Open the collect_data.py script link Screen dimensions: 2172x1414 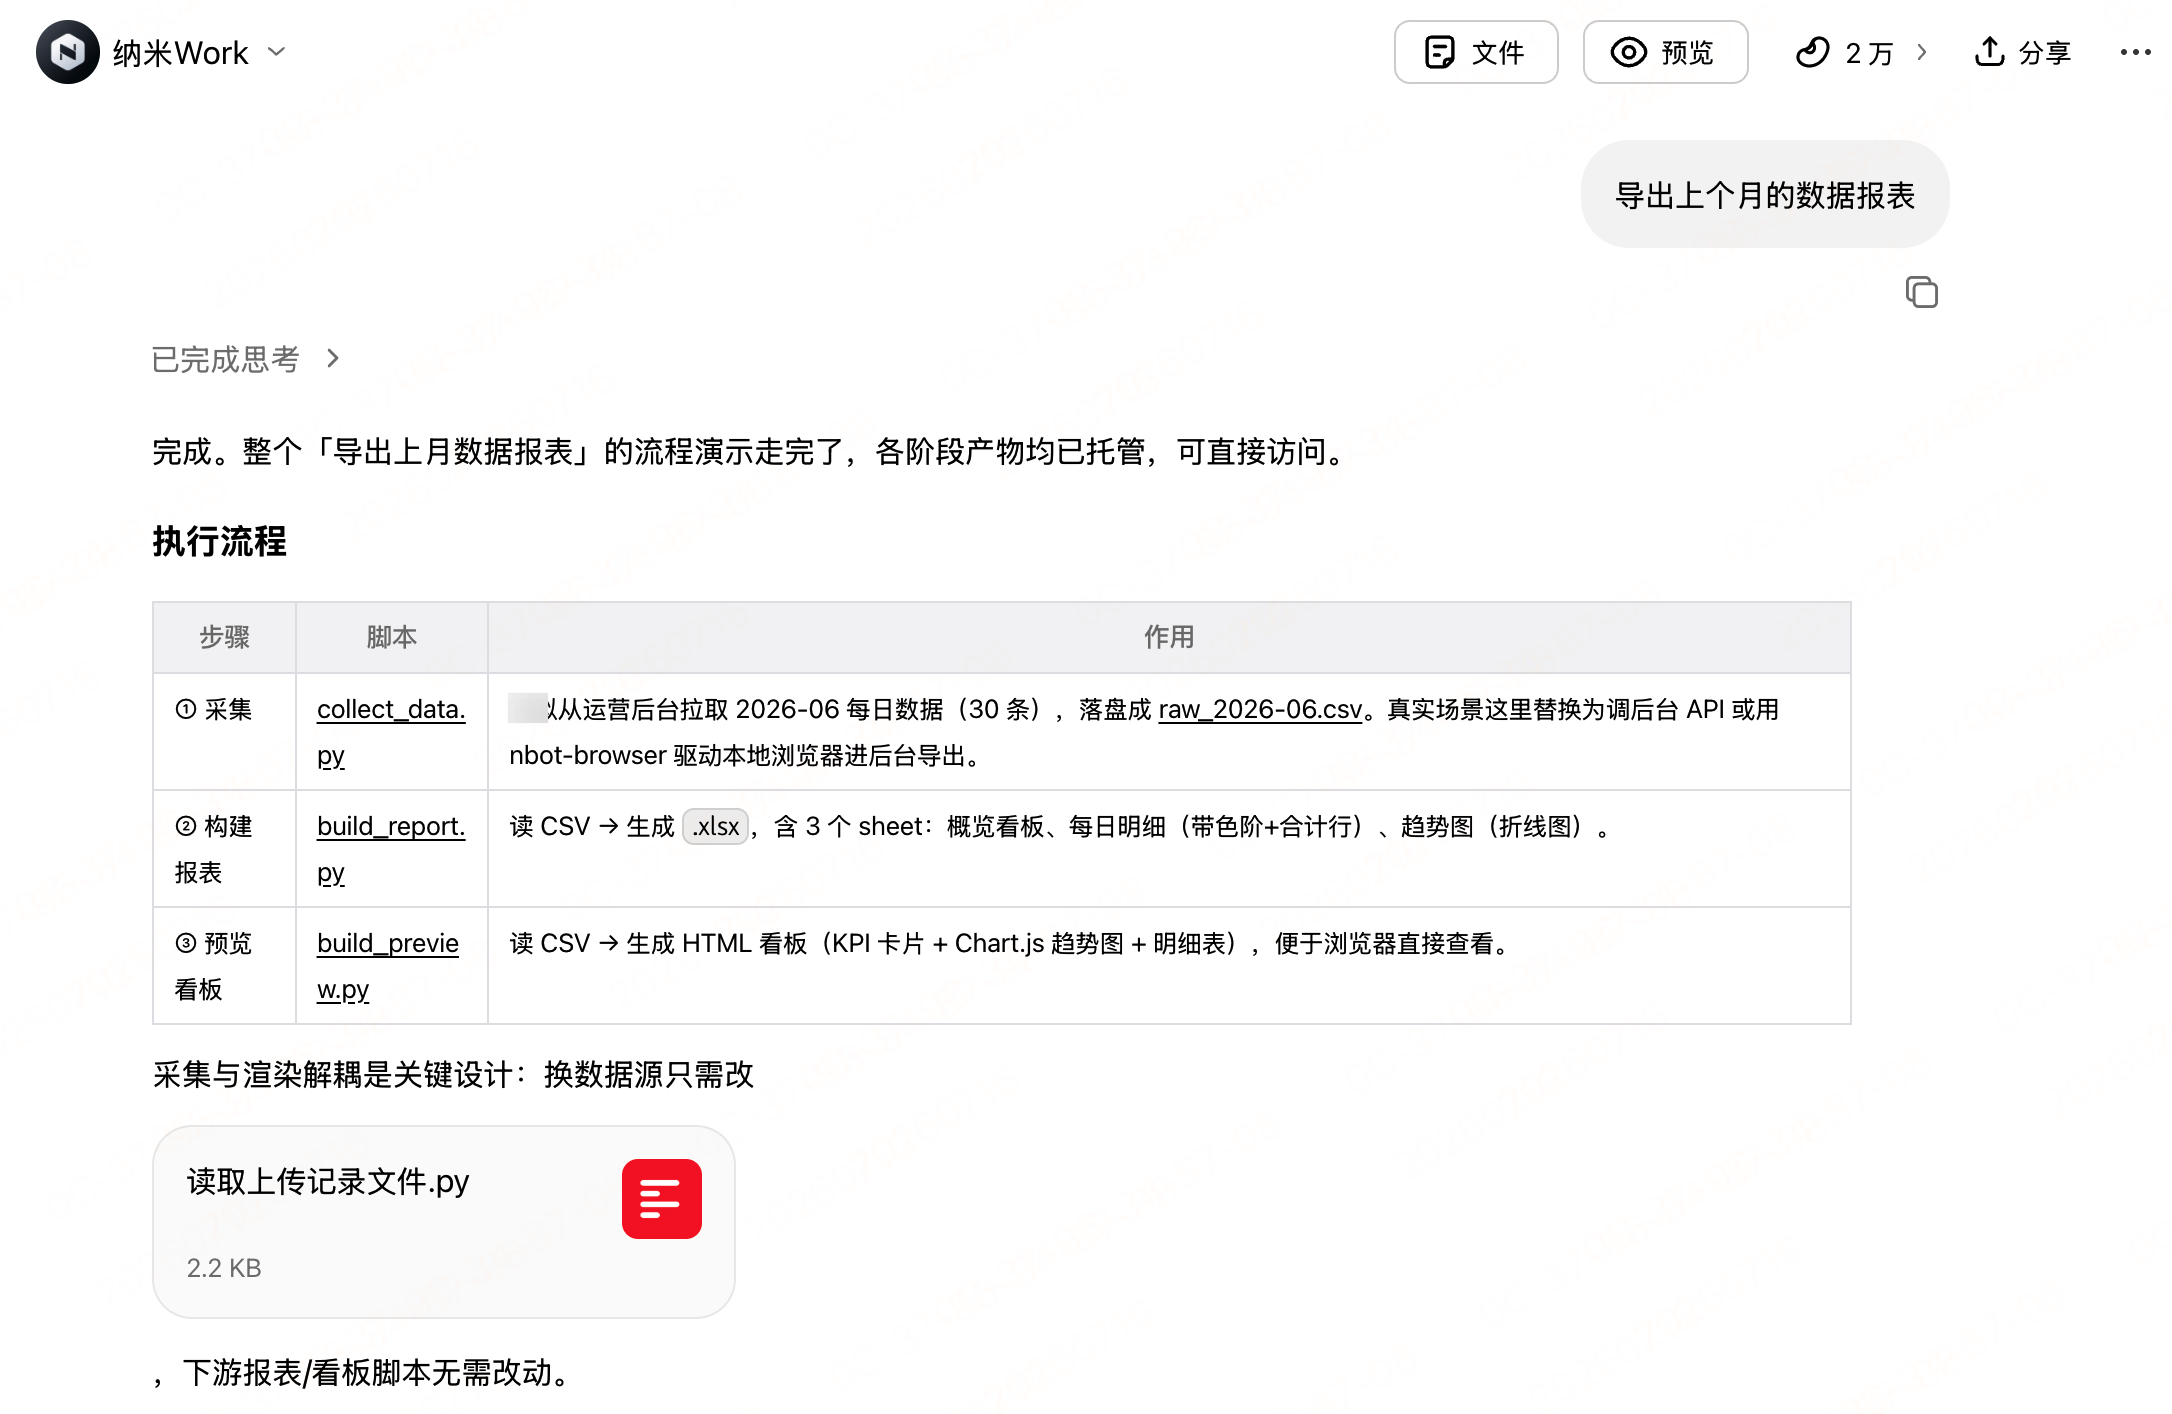tap(391, 732)
